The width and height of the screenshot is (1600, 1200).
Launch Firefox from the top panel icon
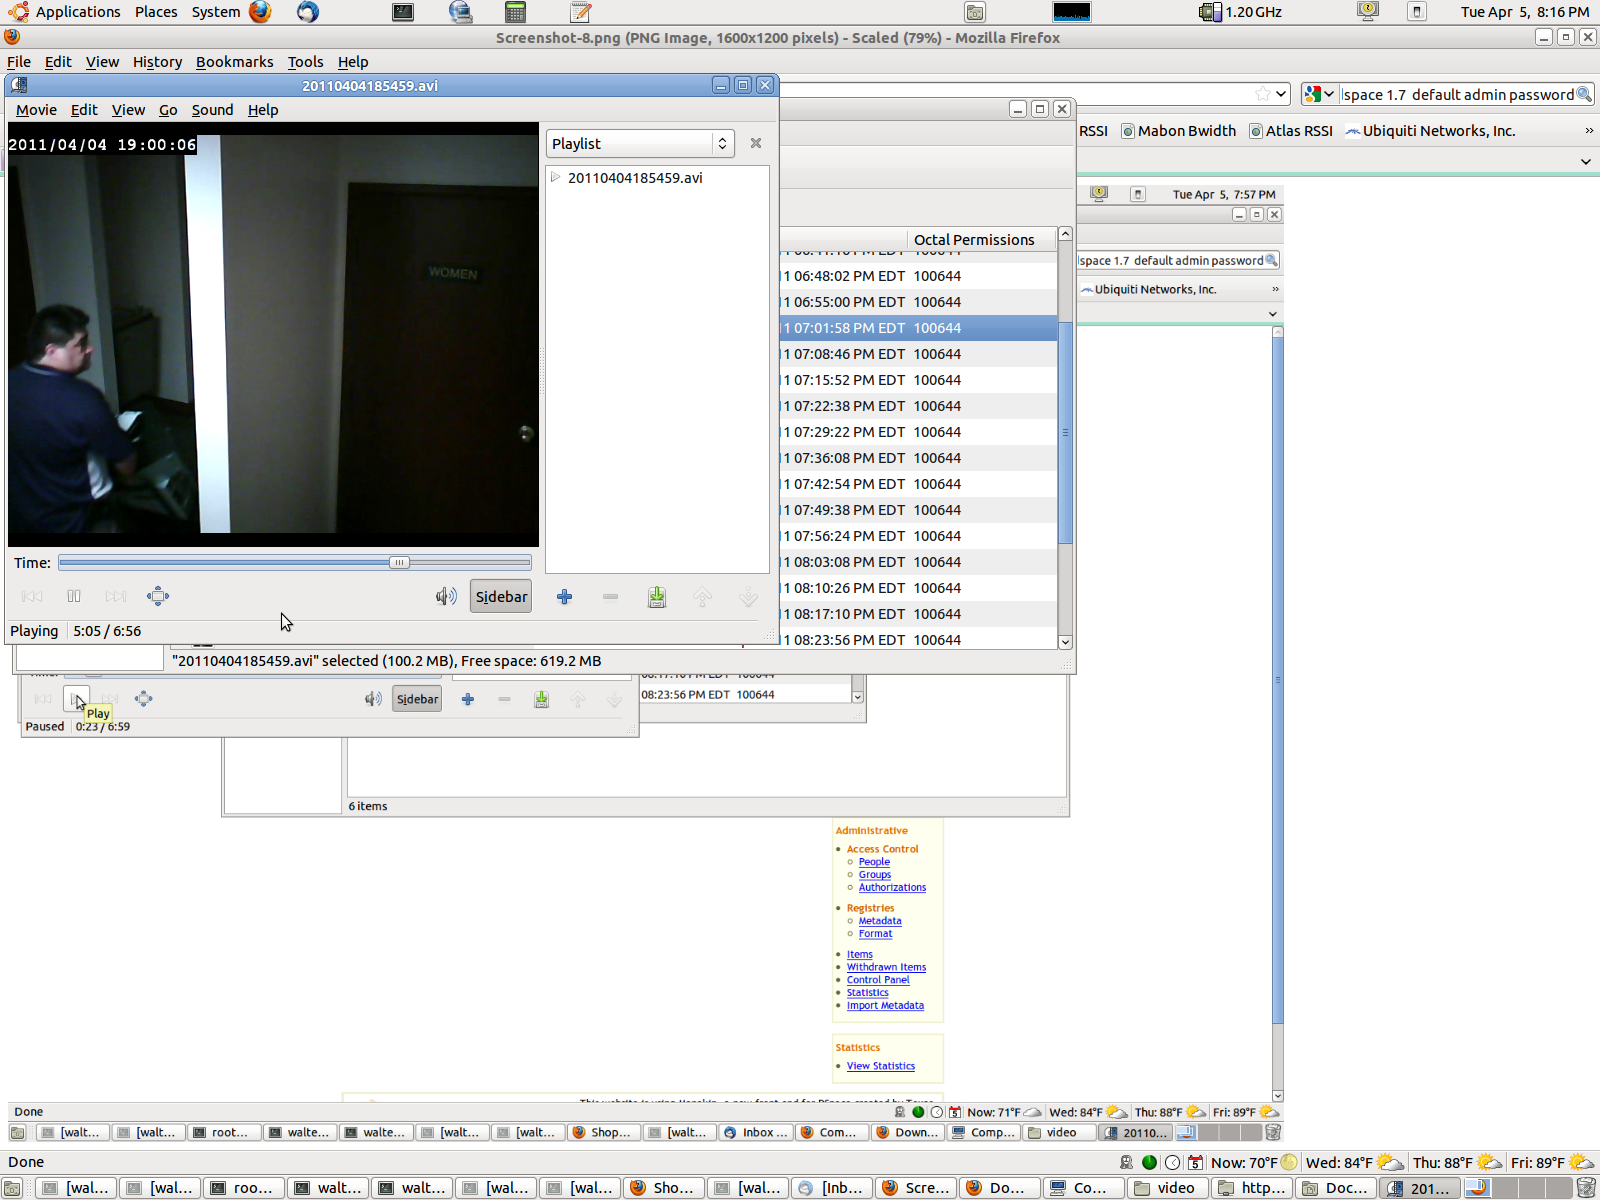coord(260,12)
